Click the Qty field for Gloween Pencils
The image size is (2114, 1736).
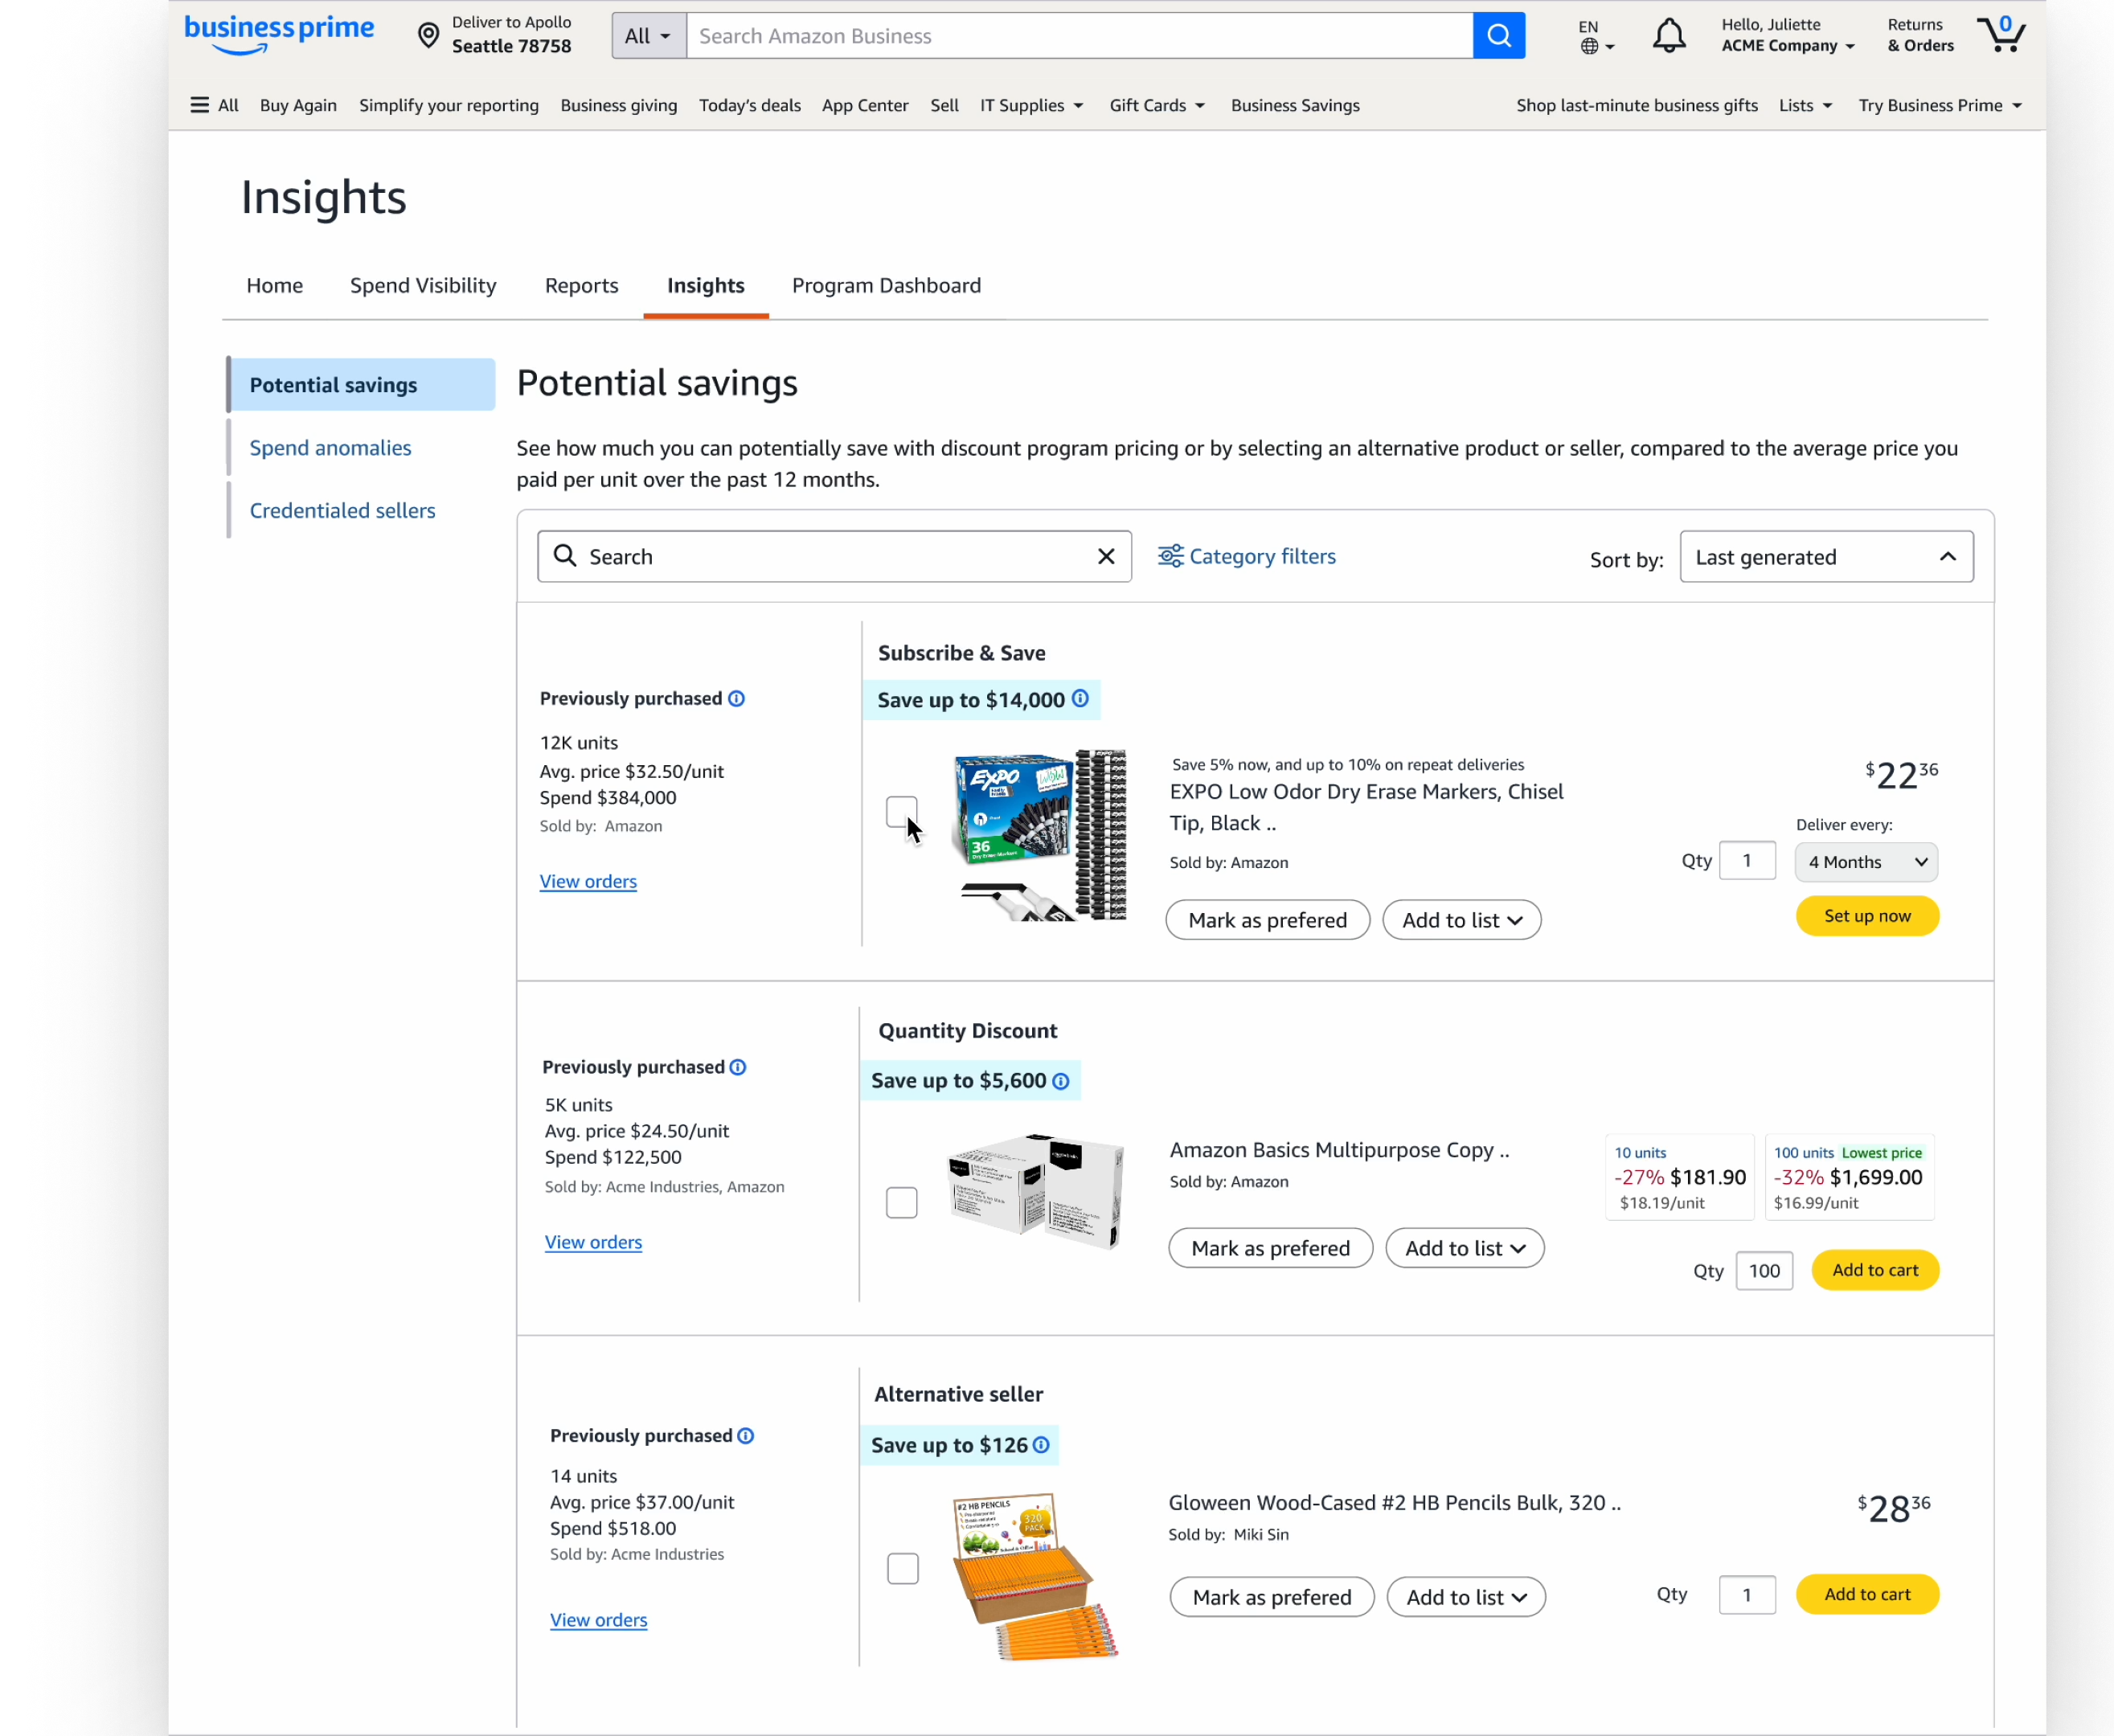coord(1747,1595)
